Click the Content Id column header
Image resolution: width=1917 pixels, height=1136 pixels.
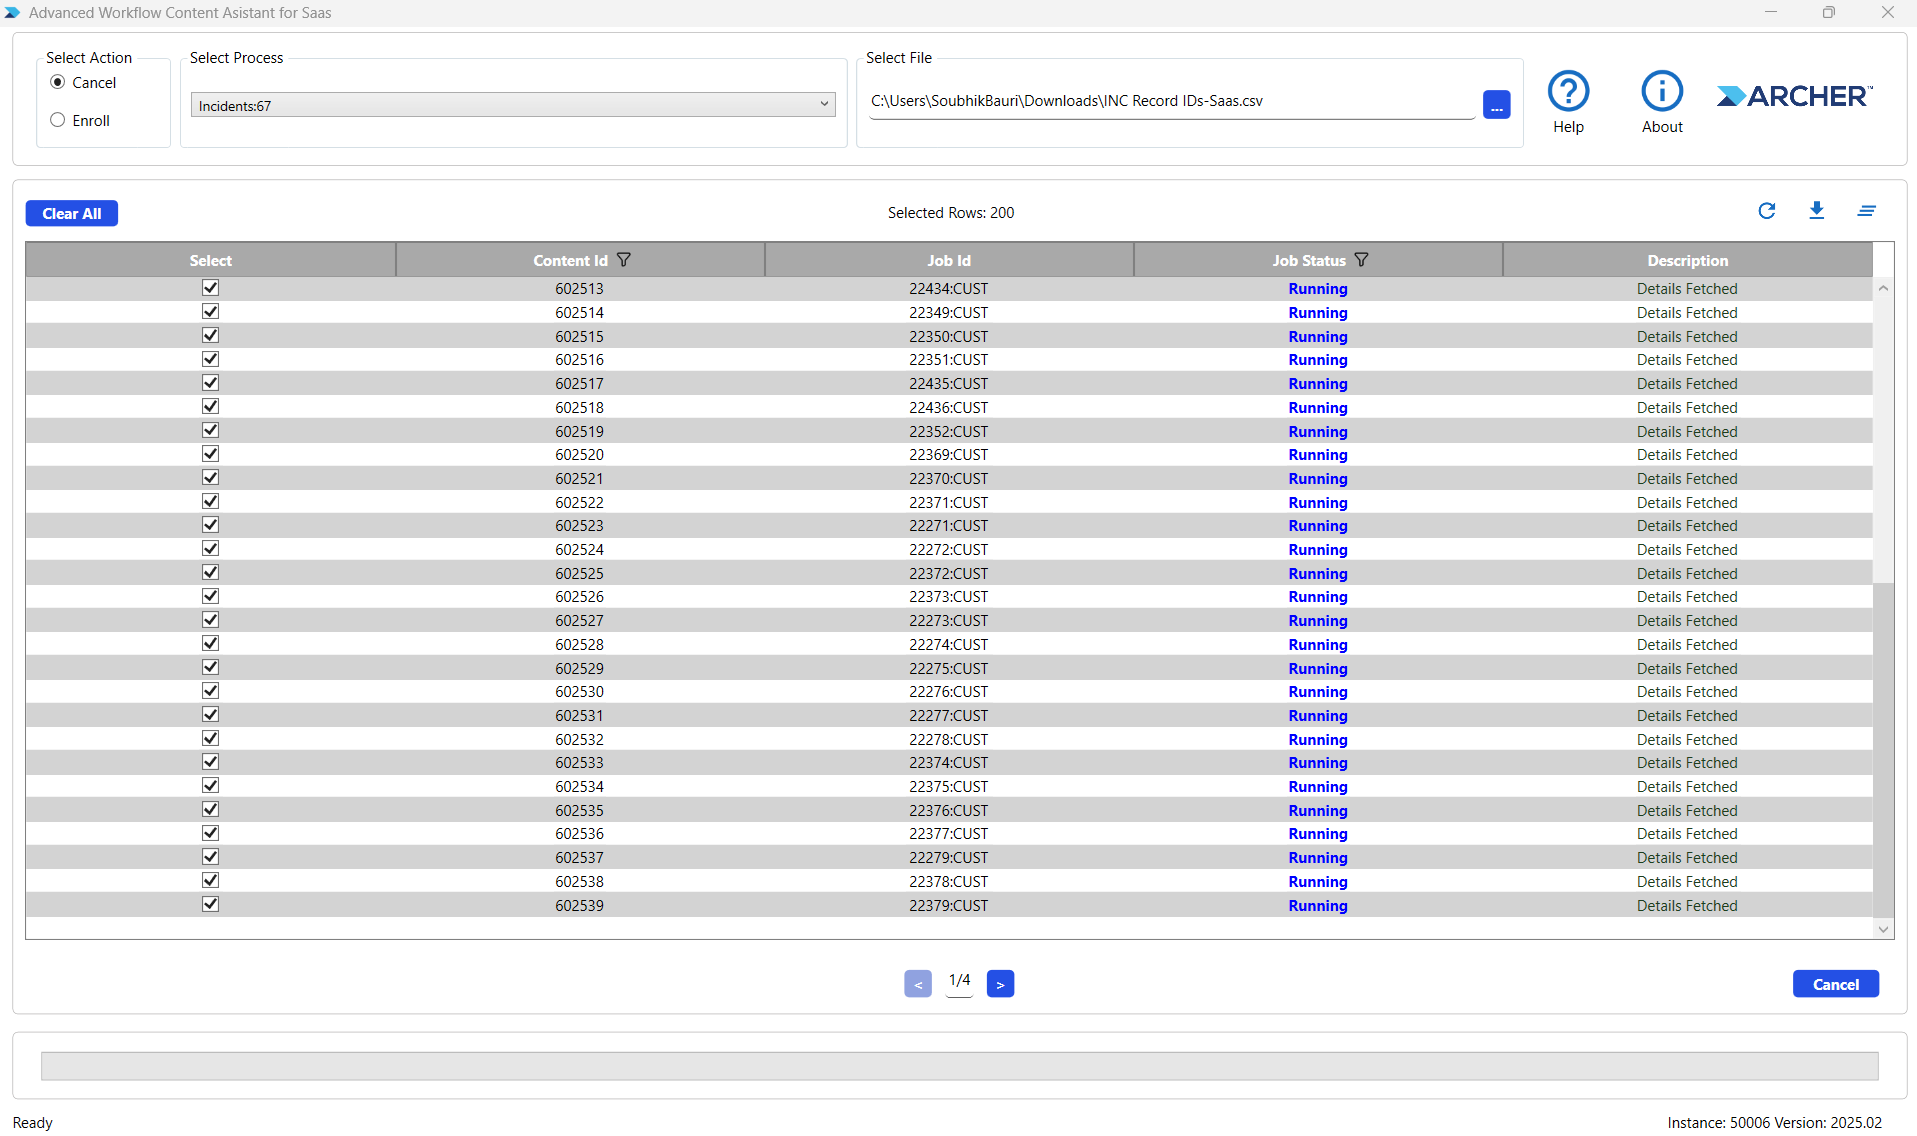[580, 260]
